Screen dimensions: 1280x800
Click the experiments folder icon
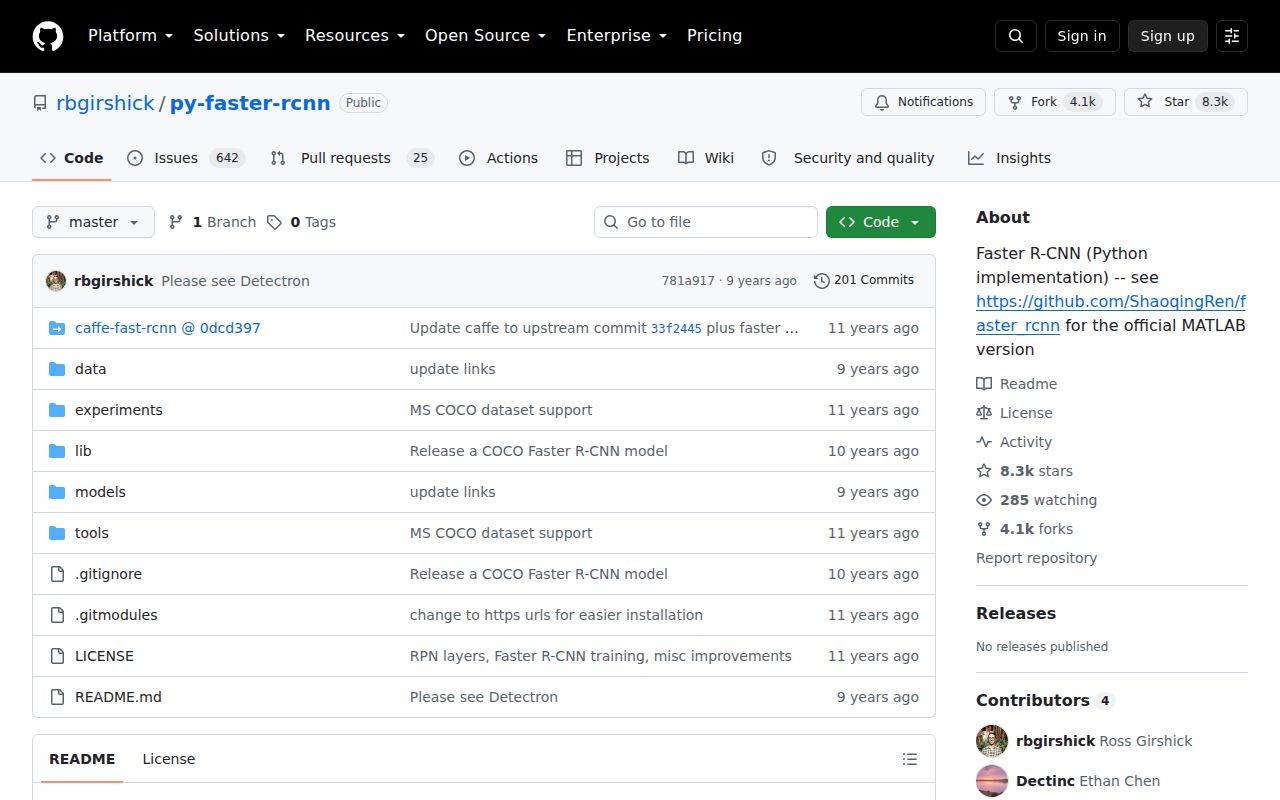click(57, 410)
